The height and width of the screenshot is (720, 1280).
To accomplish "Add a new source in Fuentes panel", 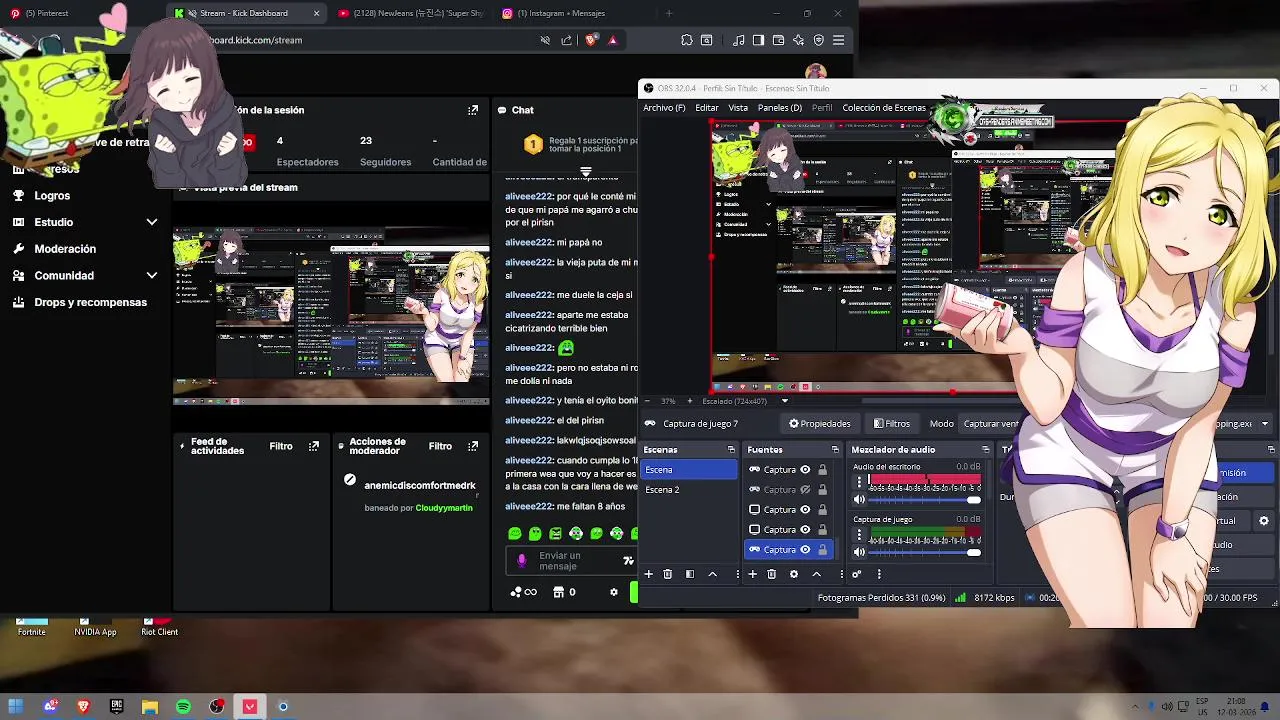I will 752,574.
